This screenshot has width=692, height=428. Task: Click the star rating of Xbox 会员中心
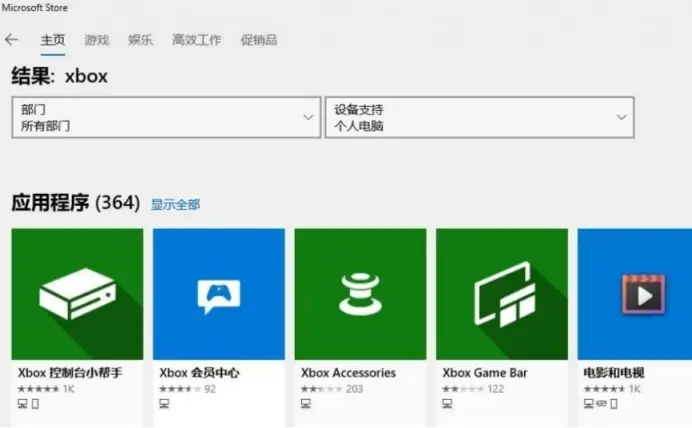pyautogui.click(x=180, y=389)
